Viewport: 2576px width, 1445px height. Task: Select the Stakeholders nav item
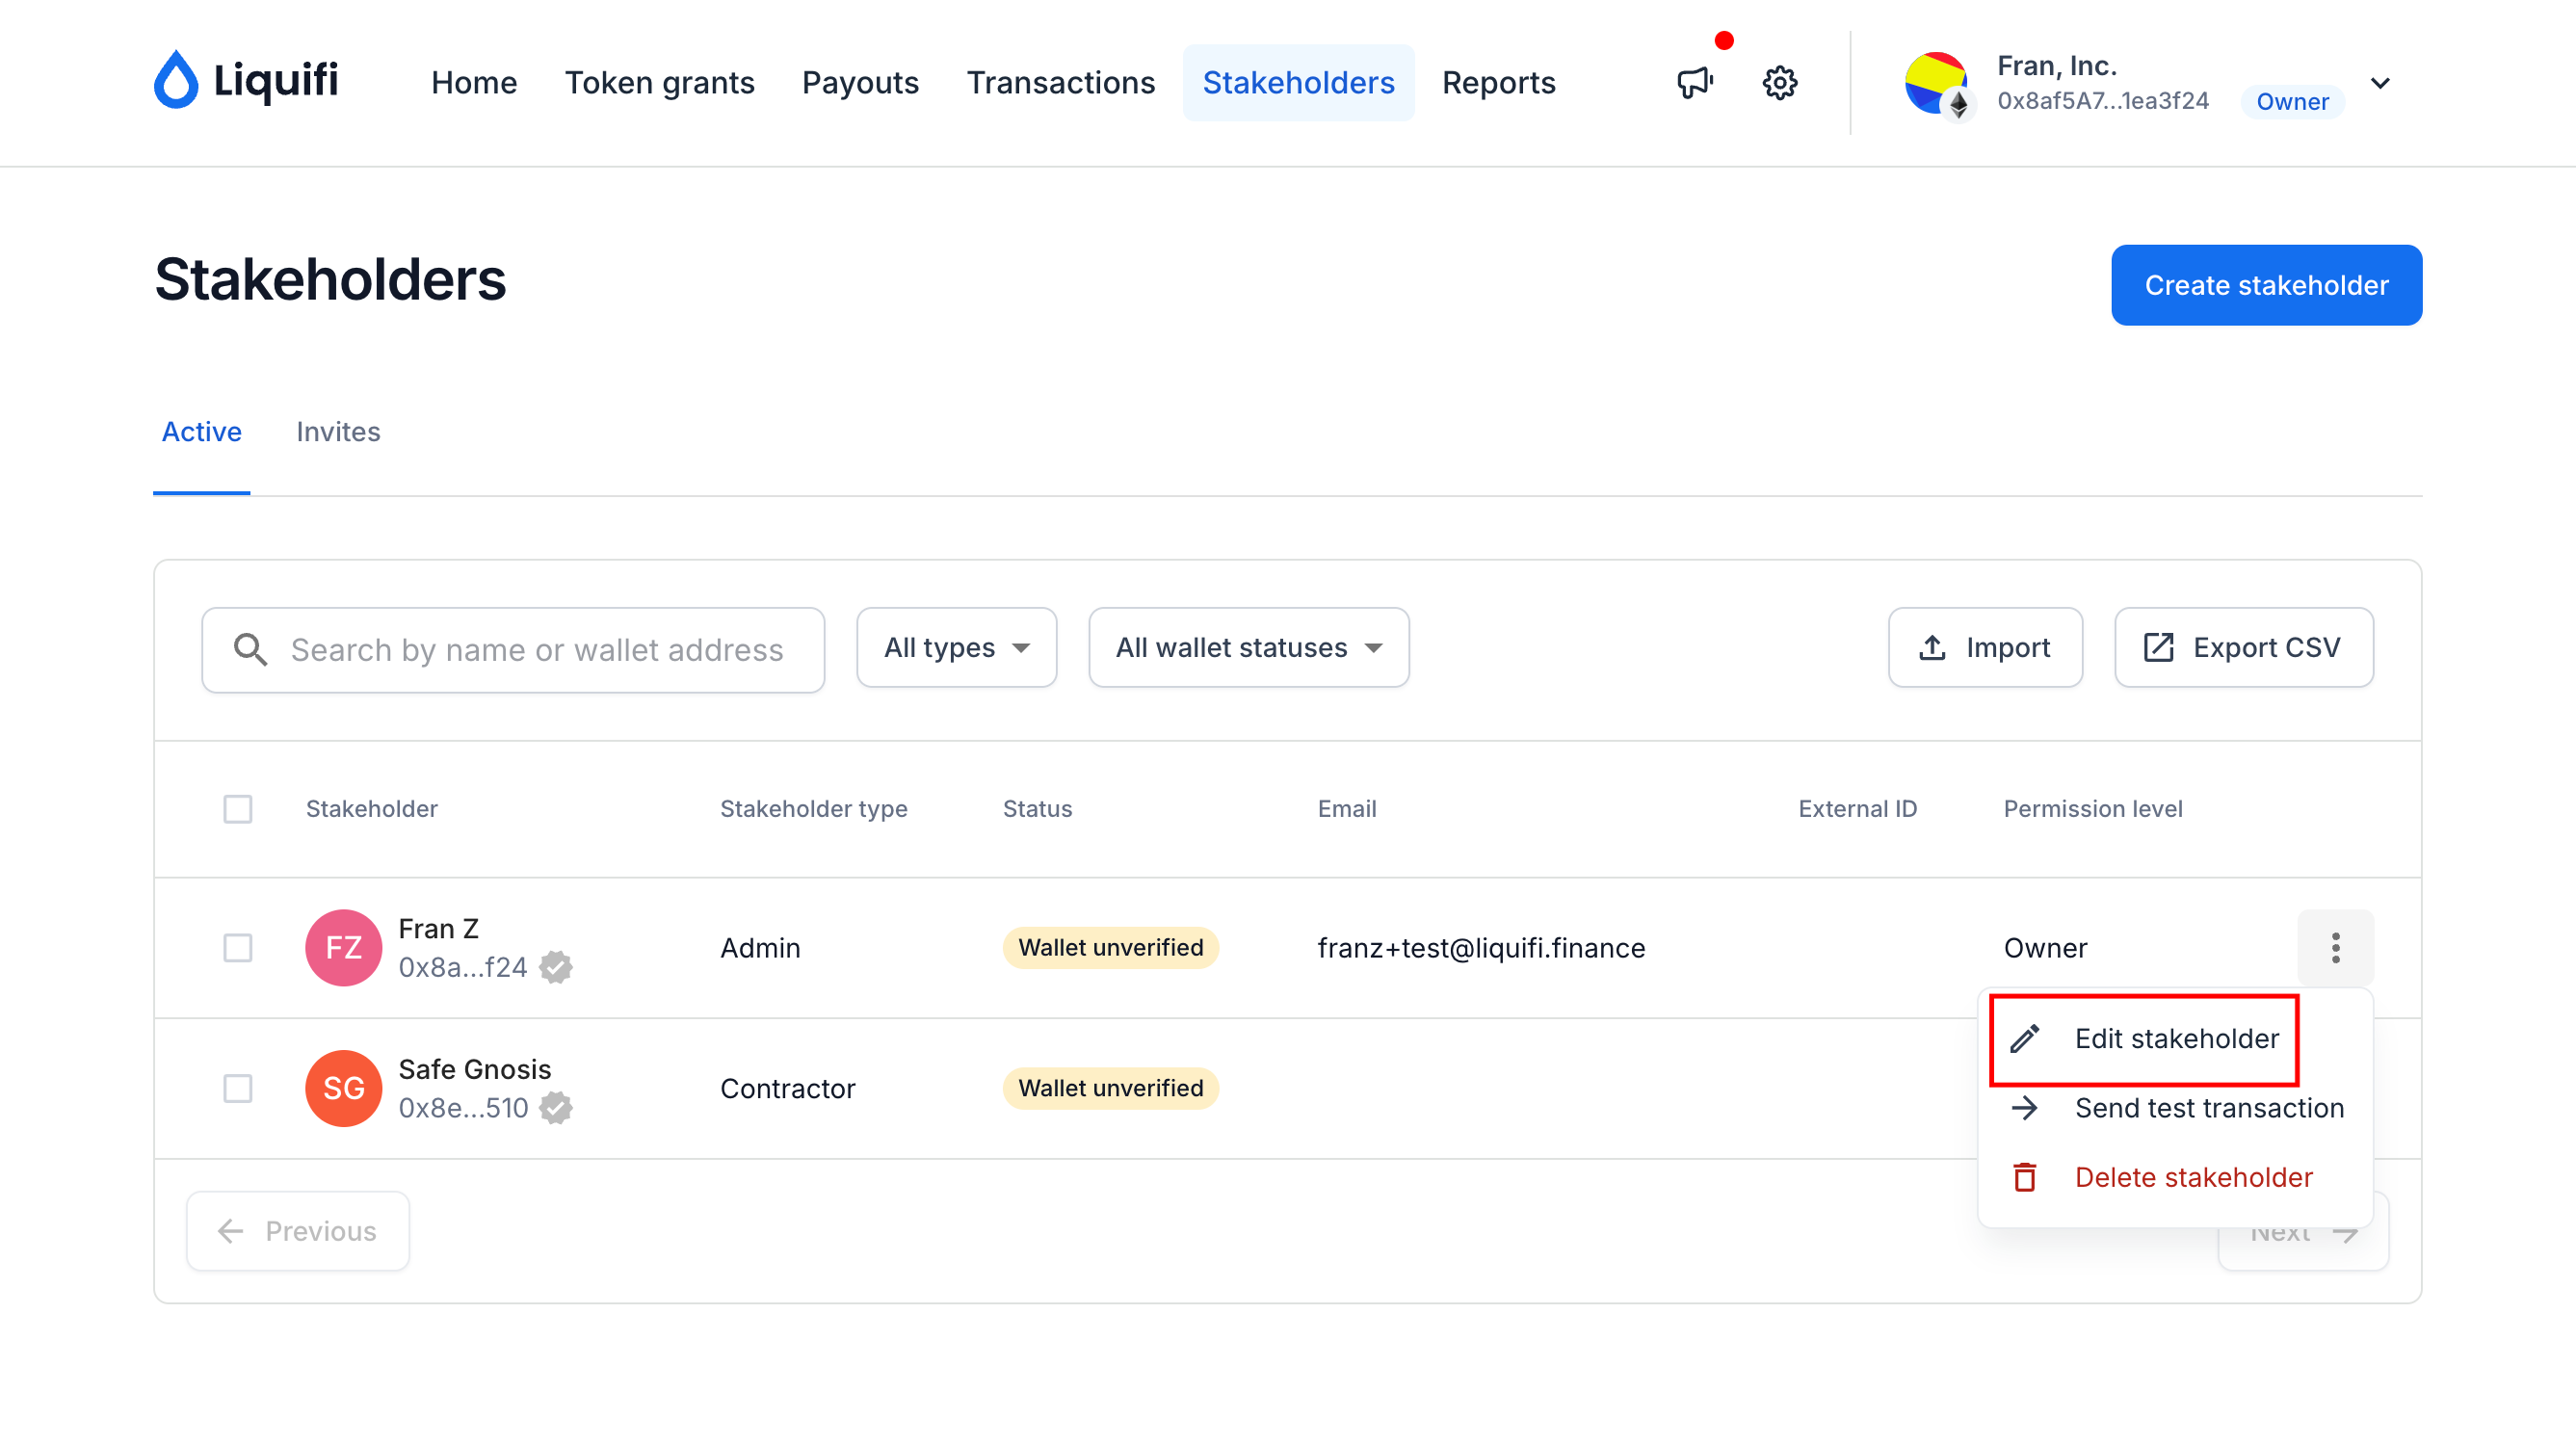(x=1298, y=83)
